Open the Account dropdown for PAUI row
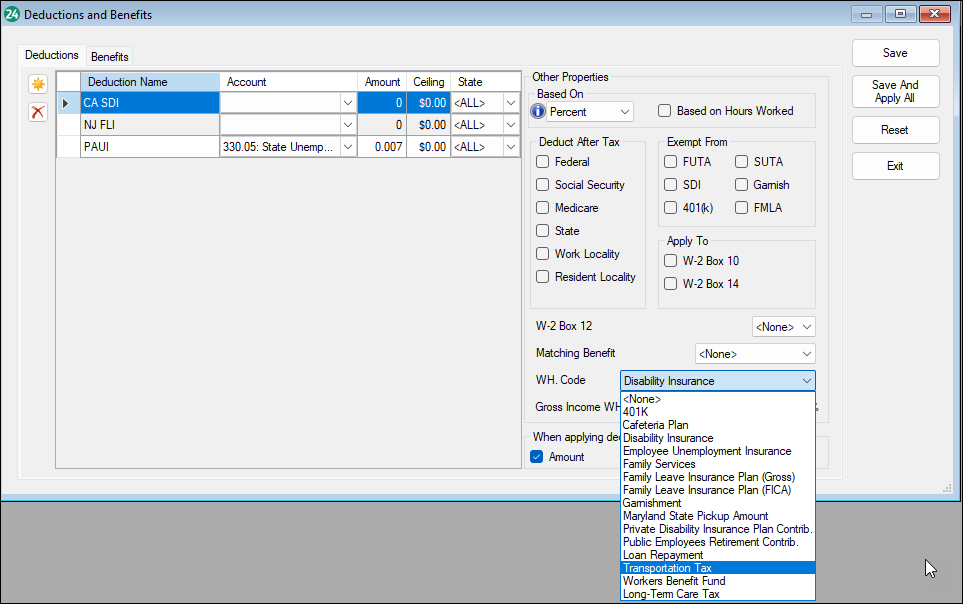Image resolution: width=963 pixels, height=604 pixels. coord(348,147)
